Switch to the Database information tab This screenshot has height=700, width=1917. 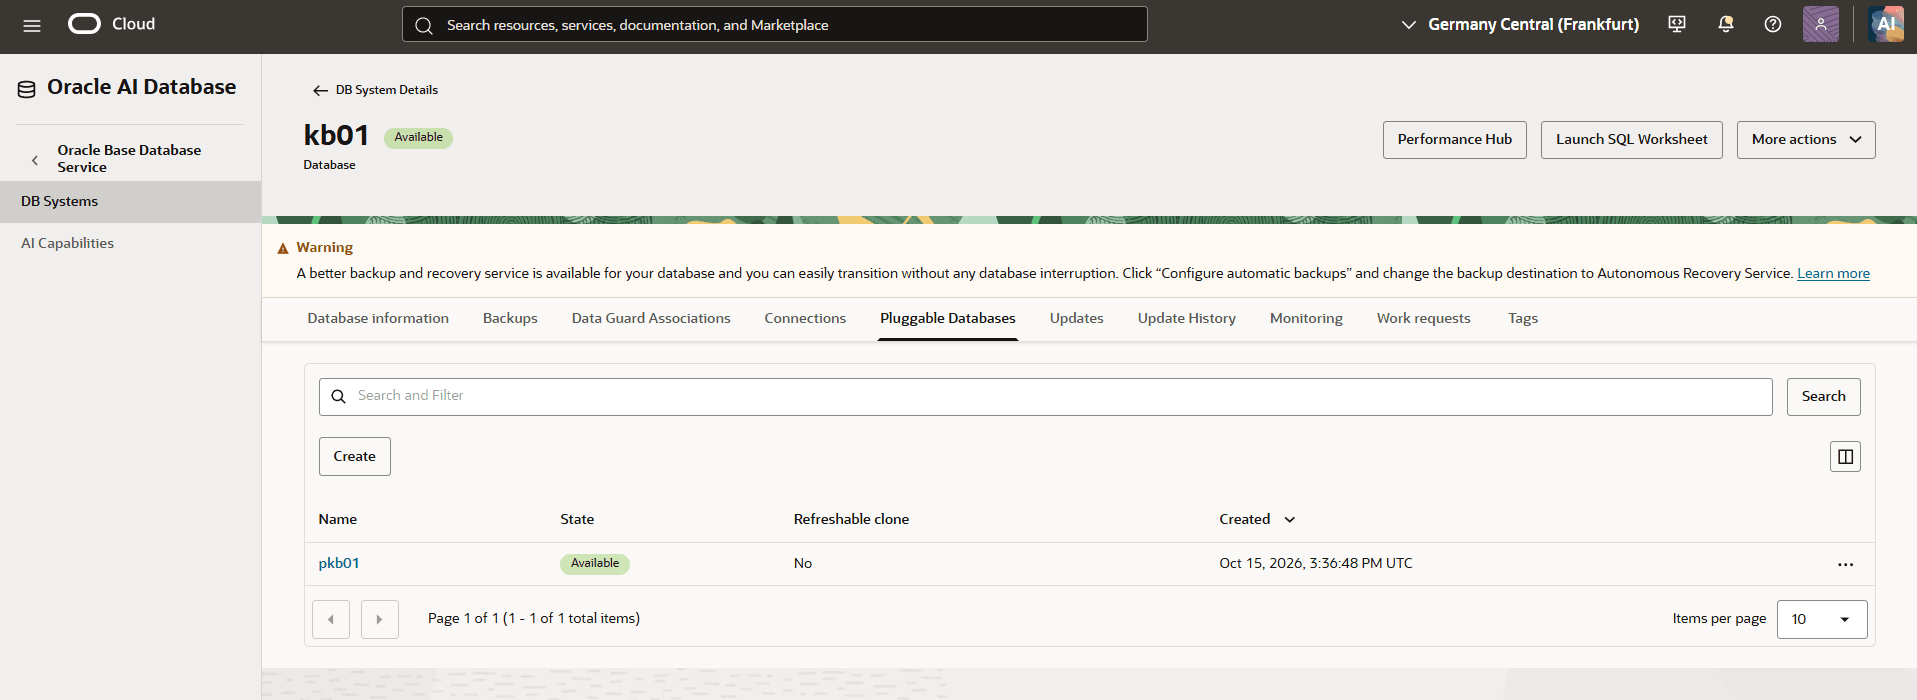coord(378,318)
